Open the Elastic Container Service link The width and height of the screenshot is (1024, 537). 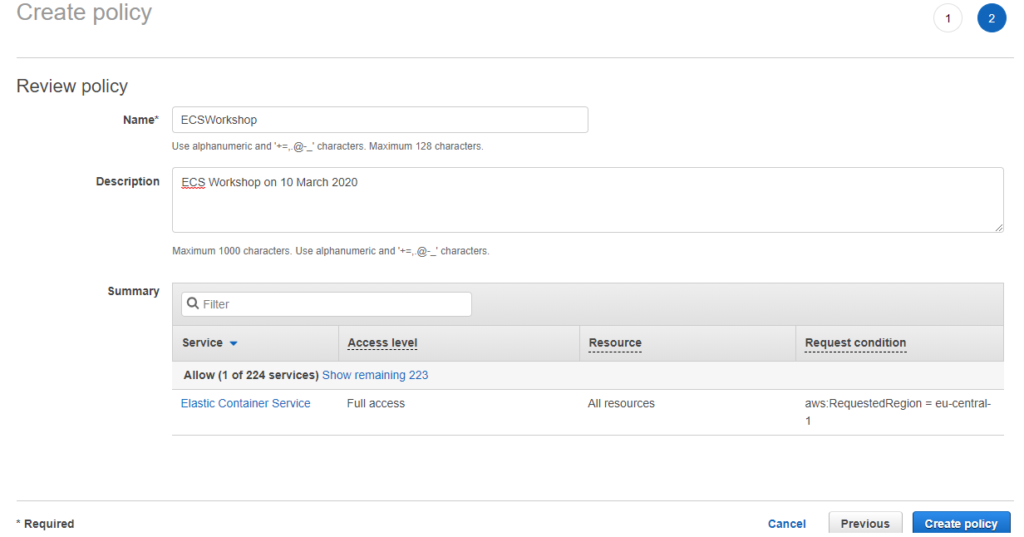tap(245, 404)
